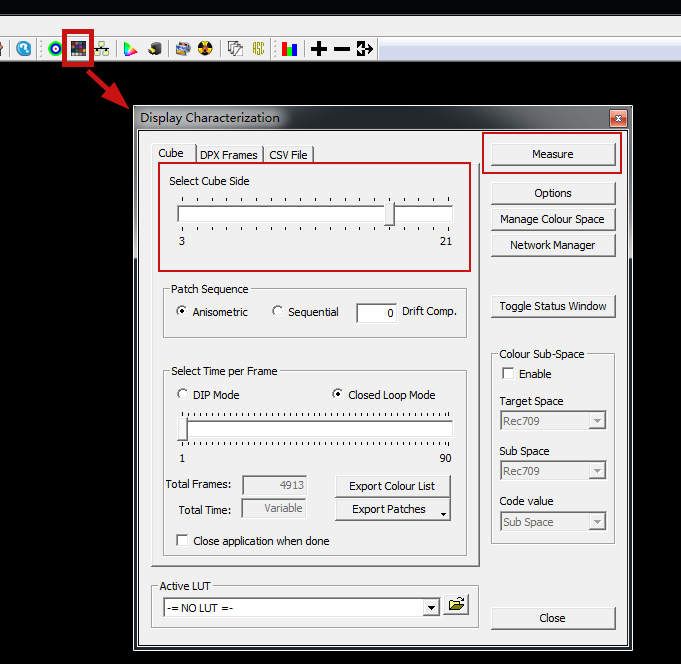
Task: Check Close application when done
Action: pos(182,540)
